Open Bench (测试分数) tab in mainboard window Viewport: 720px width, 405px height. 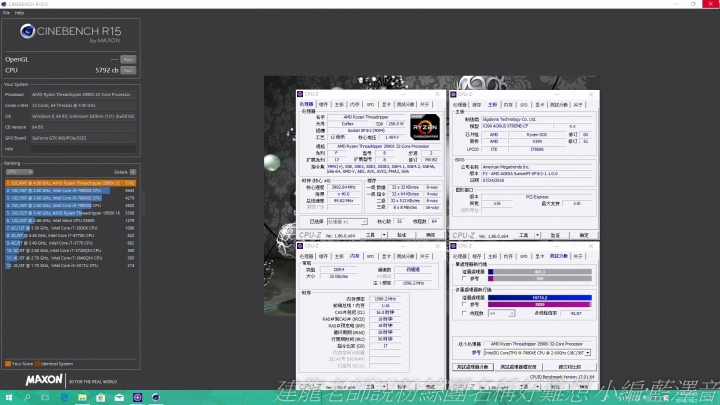[559, 105]
